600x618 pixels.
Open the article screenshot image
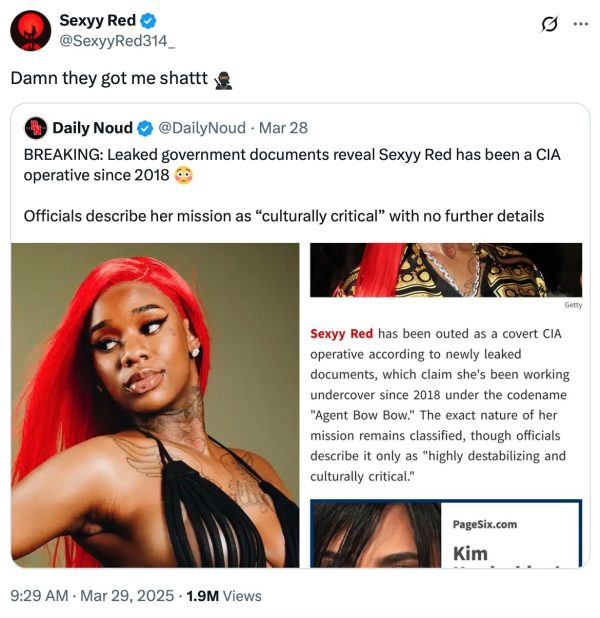coord(446,405)
